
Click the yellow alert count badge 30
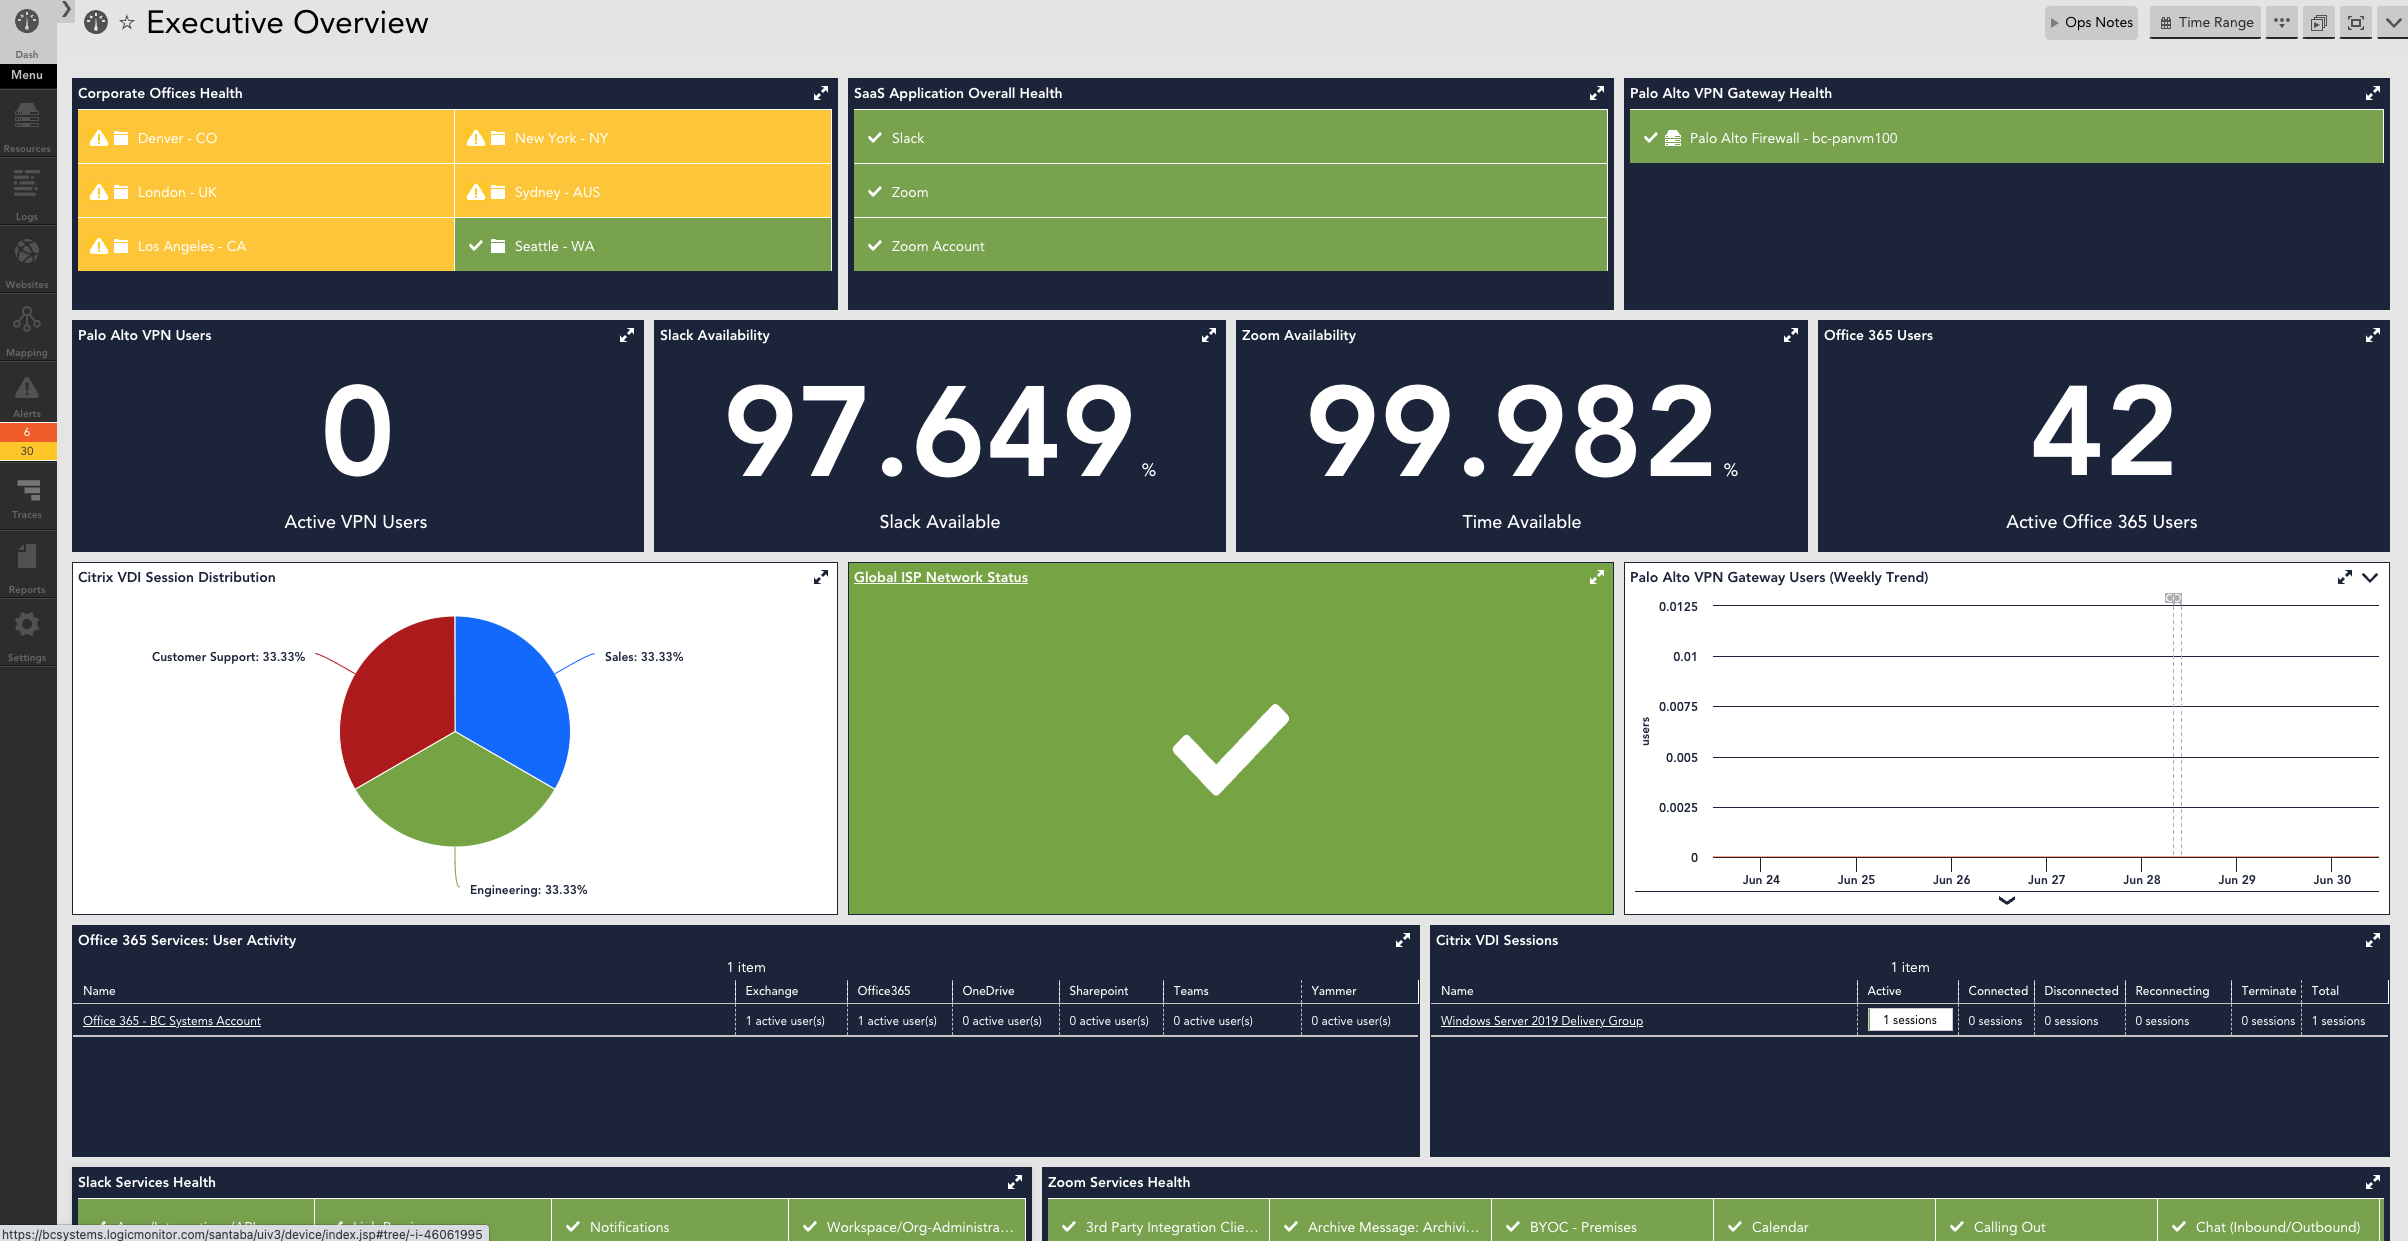[x=27, y=451]
